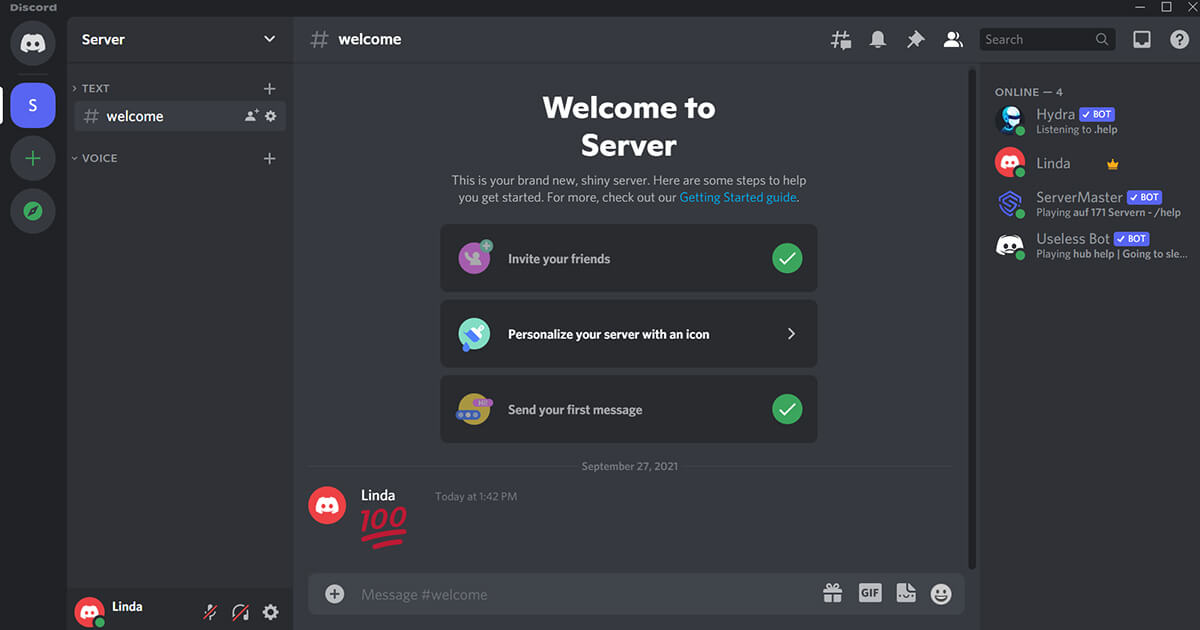Open the sticker picker
The width and height of the screenshot is (1200, 630).
point(905,593)
